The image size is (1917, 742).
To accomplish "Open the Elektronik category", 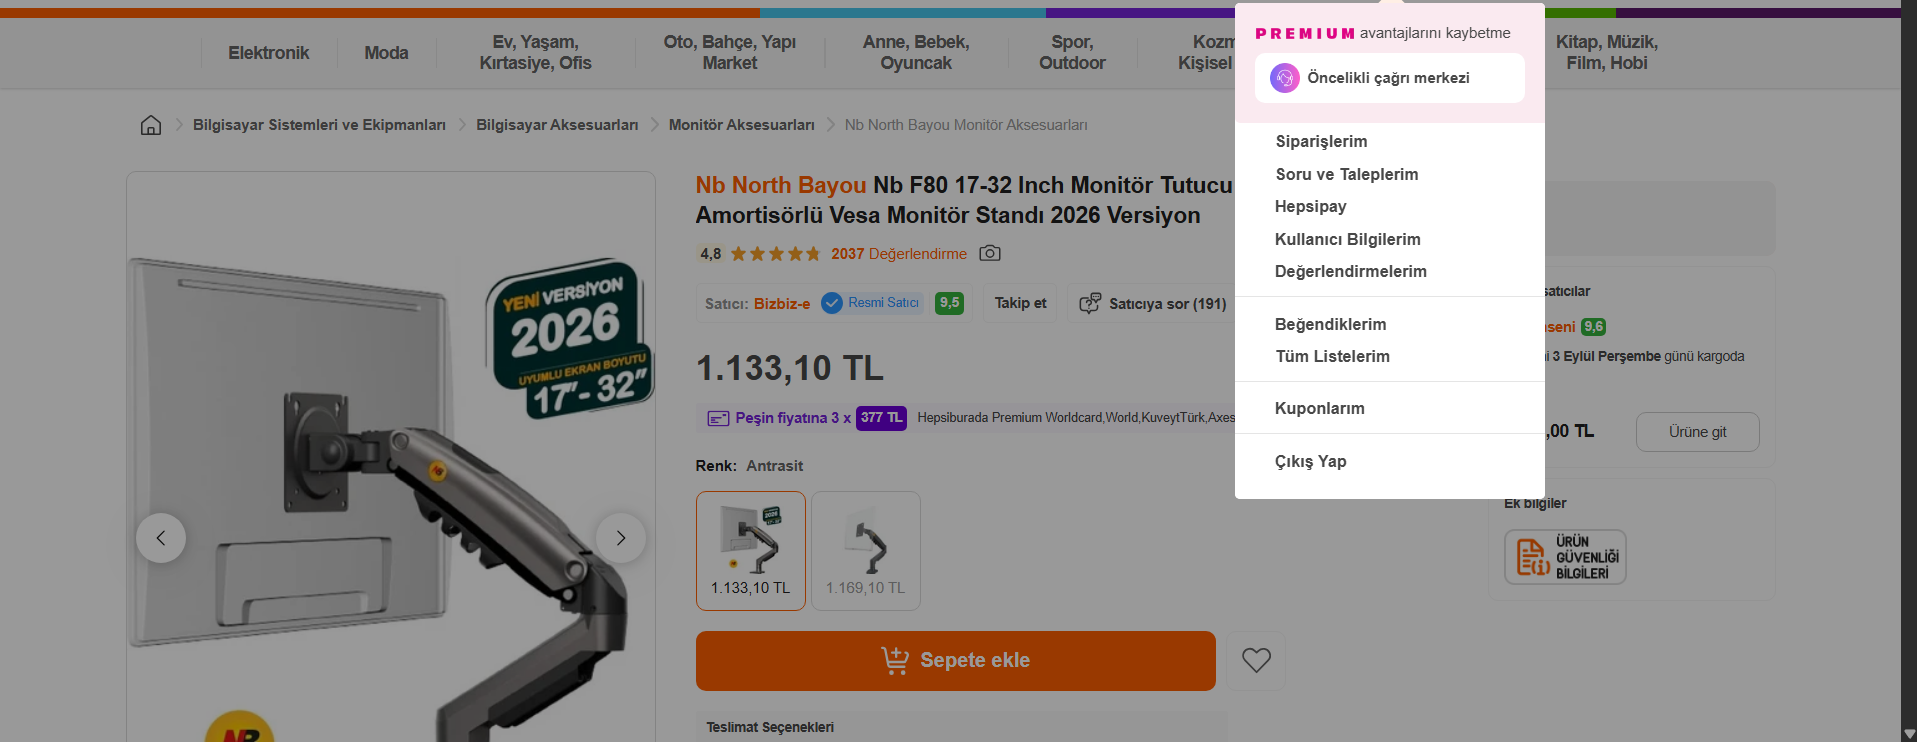I will click(x=268, y=53).
